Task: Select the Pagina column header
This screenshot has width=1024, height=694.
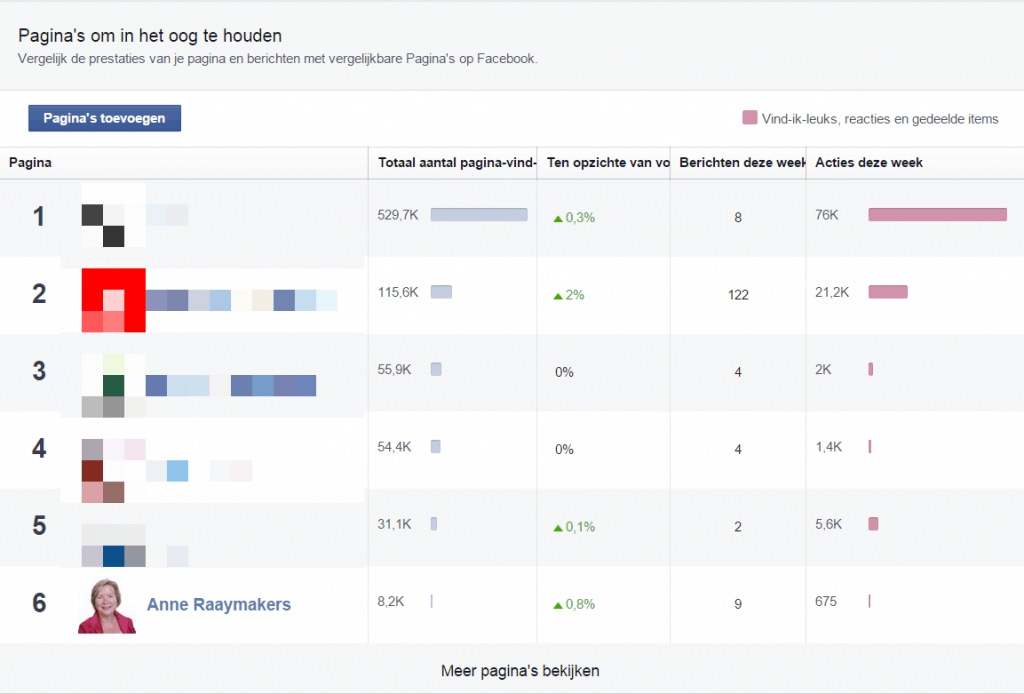Action: click(x=30, y=162)
